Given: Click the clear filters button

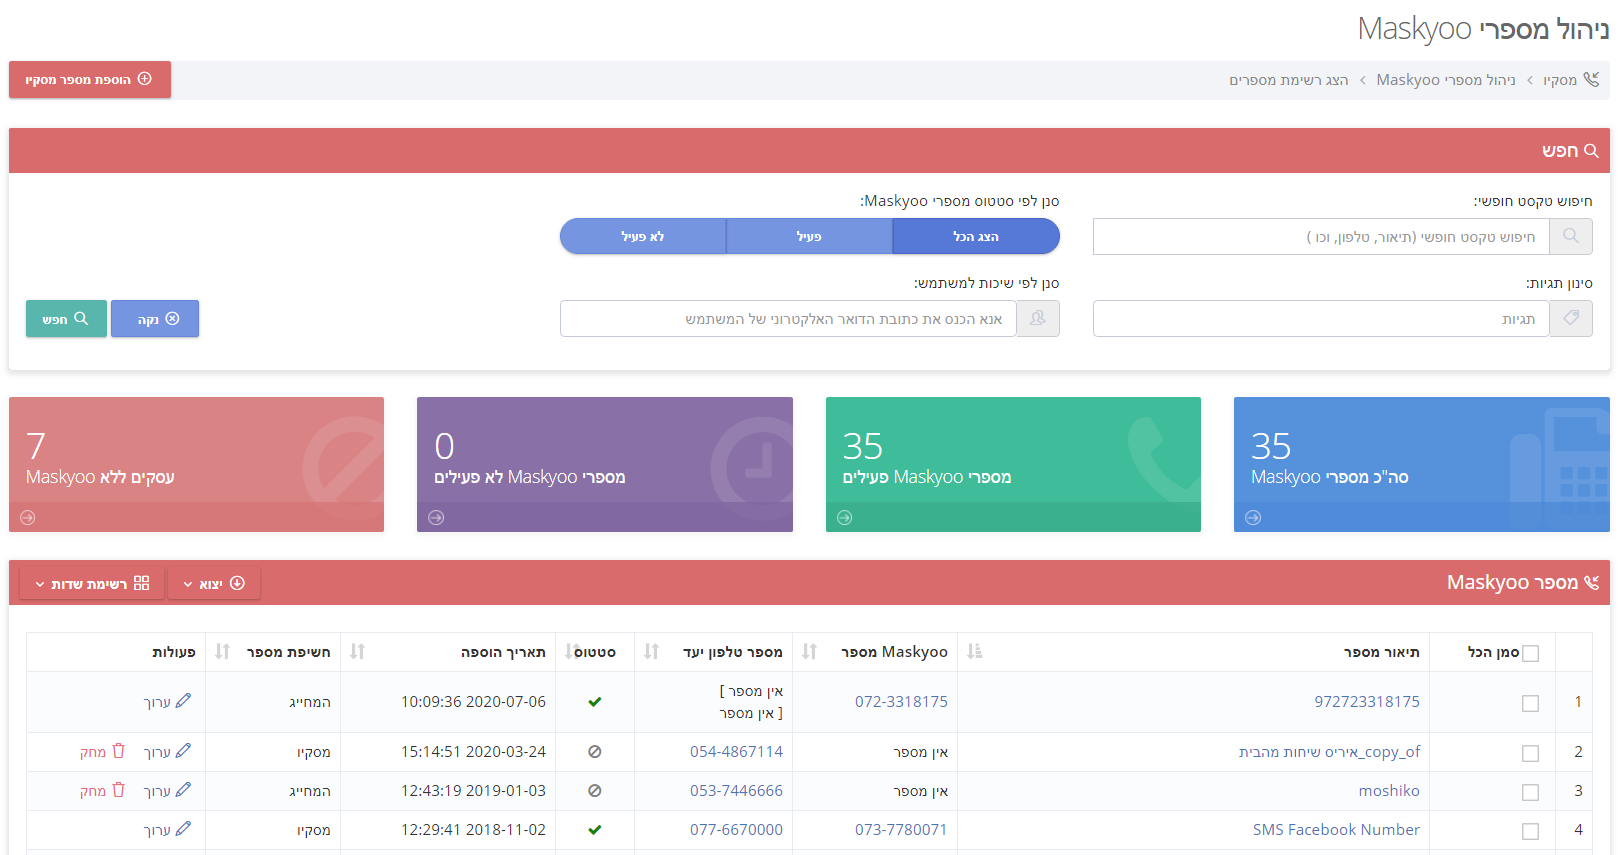Looking at the screenshot, I should (x=155, y=319).
